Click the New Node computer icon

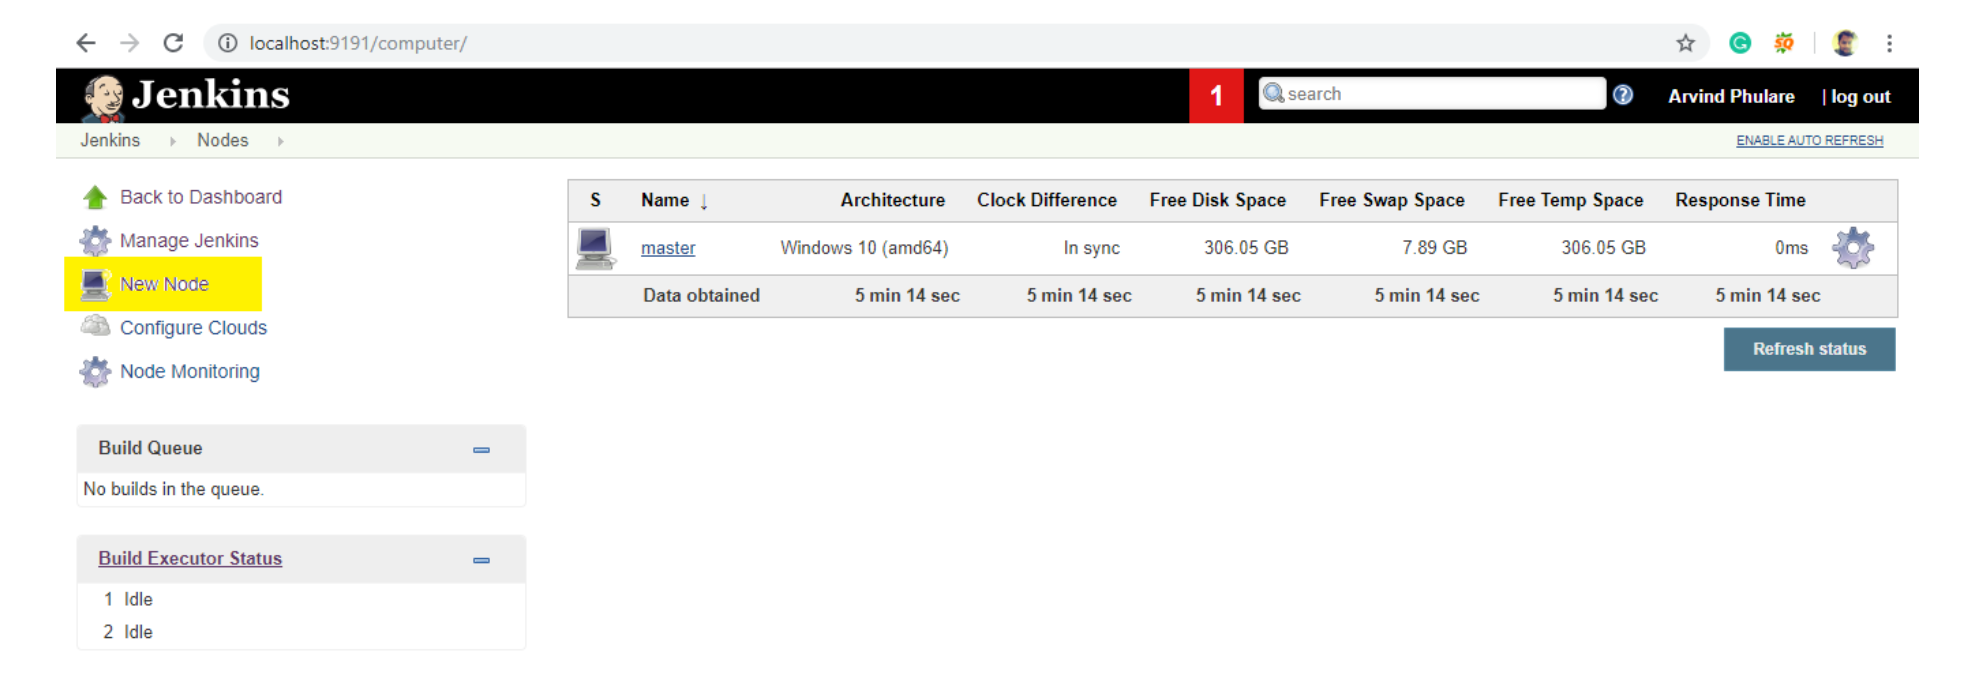pyautogui.click(x=95, y=285)
